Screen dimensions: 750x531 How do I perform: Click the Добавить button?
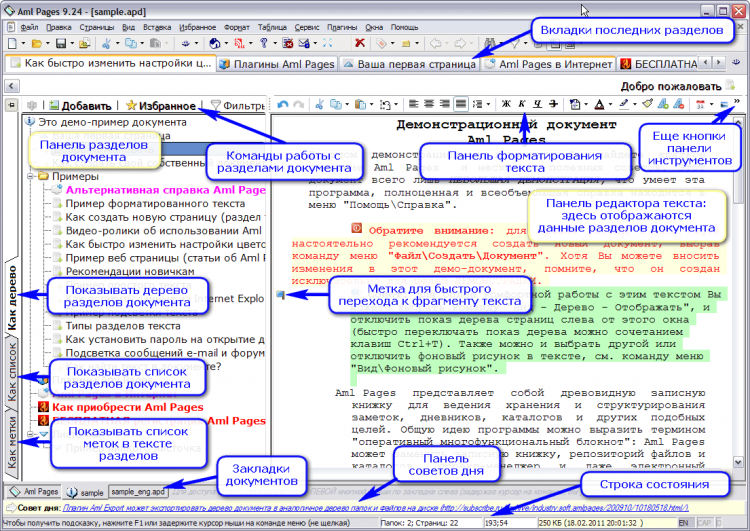tap(80, 105)
